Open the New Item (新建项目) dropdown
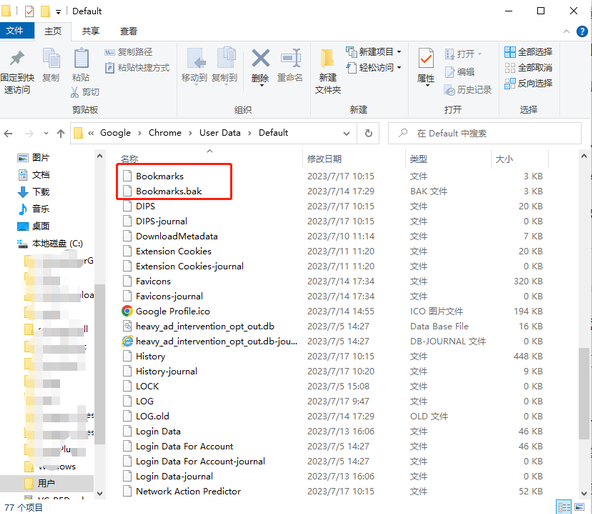This screenshot has height=514, width=592. coord(399,52)
